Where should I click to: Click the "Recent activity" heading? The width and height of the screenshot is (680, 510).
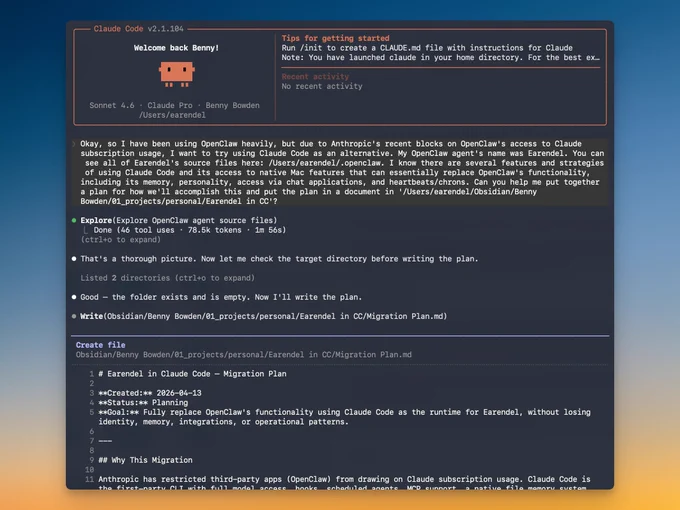[315, 77]
